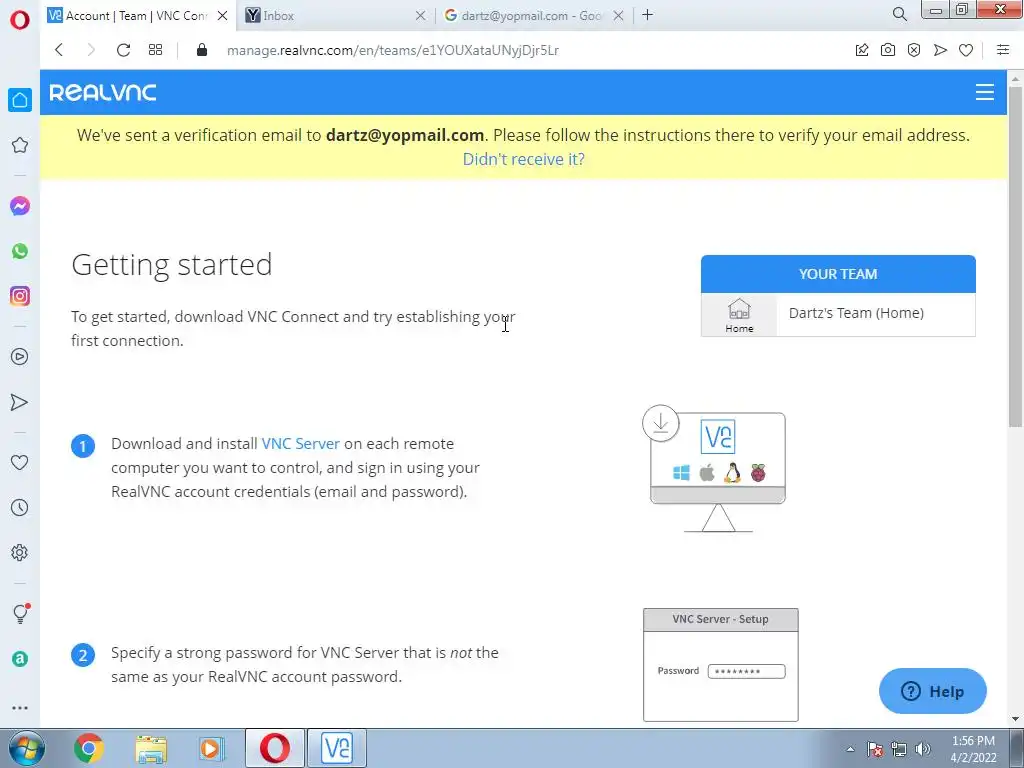Open the Windows Start menu
Image resolution: width=1024 pixels, height=768 pixels.
coord(27,748)
